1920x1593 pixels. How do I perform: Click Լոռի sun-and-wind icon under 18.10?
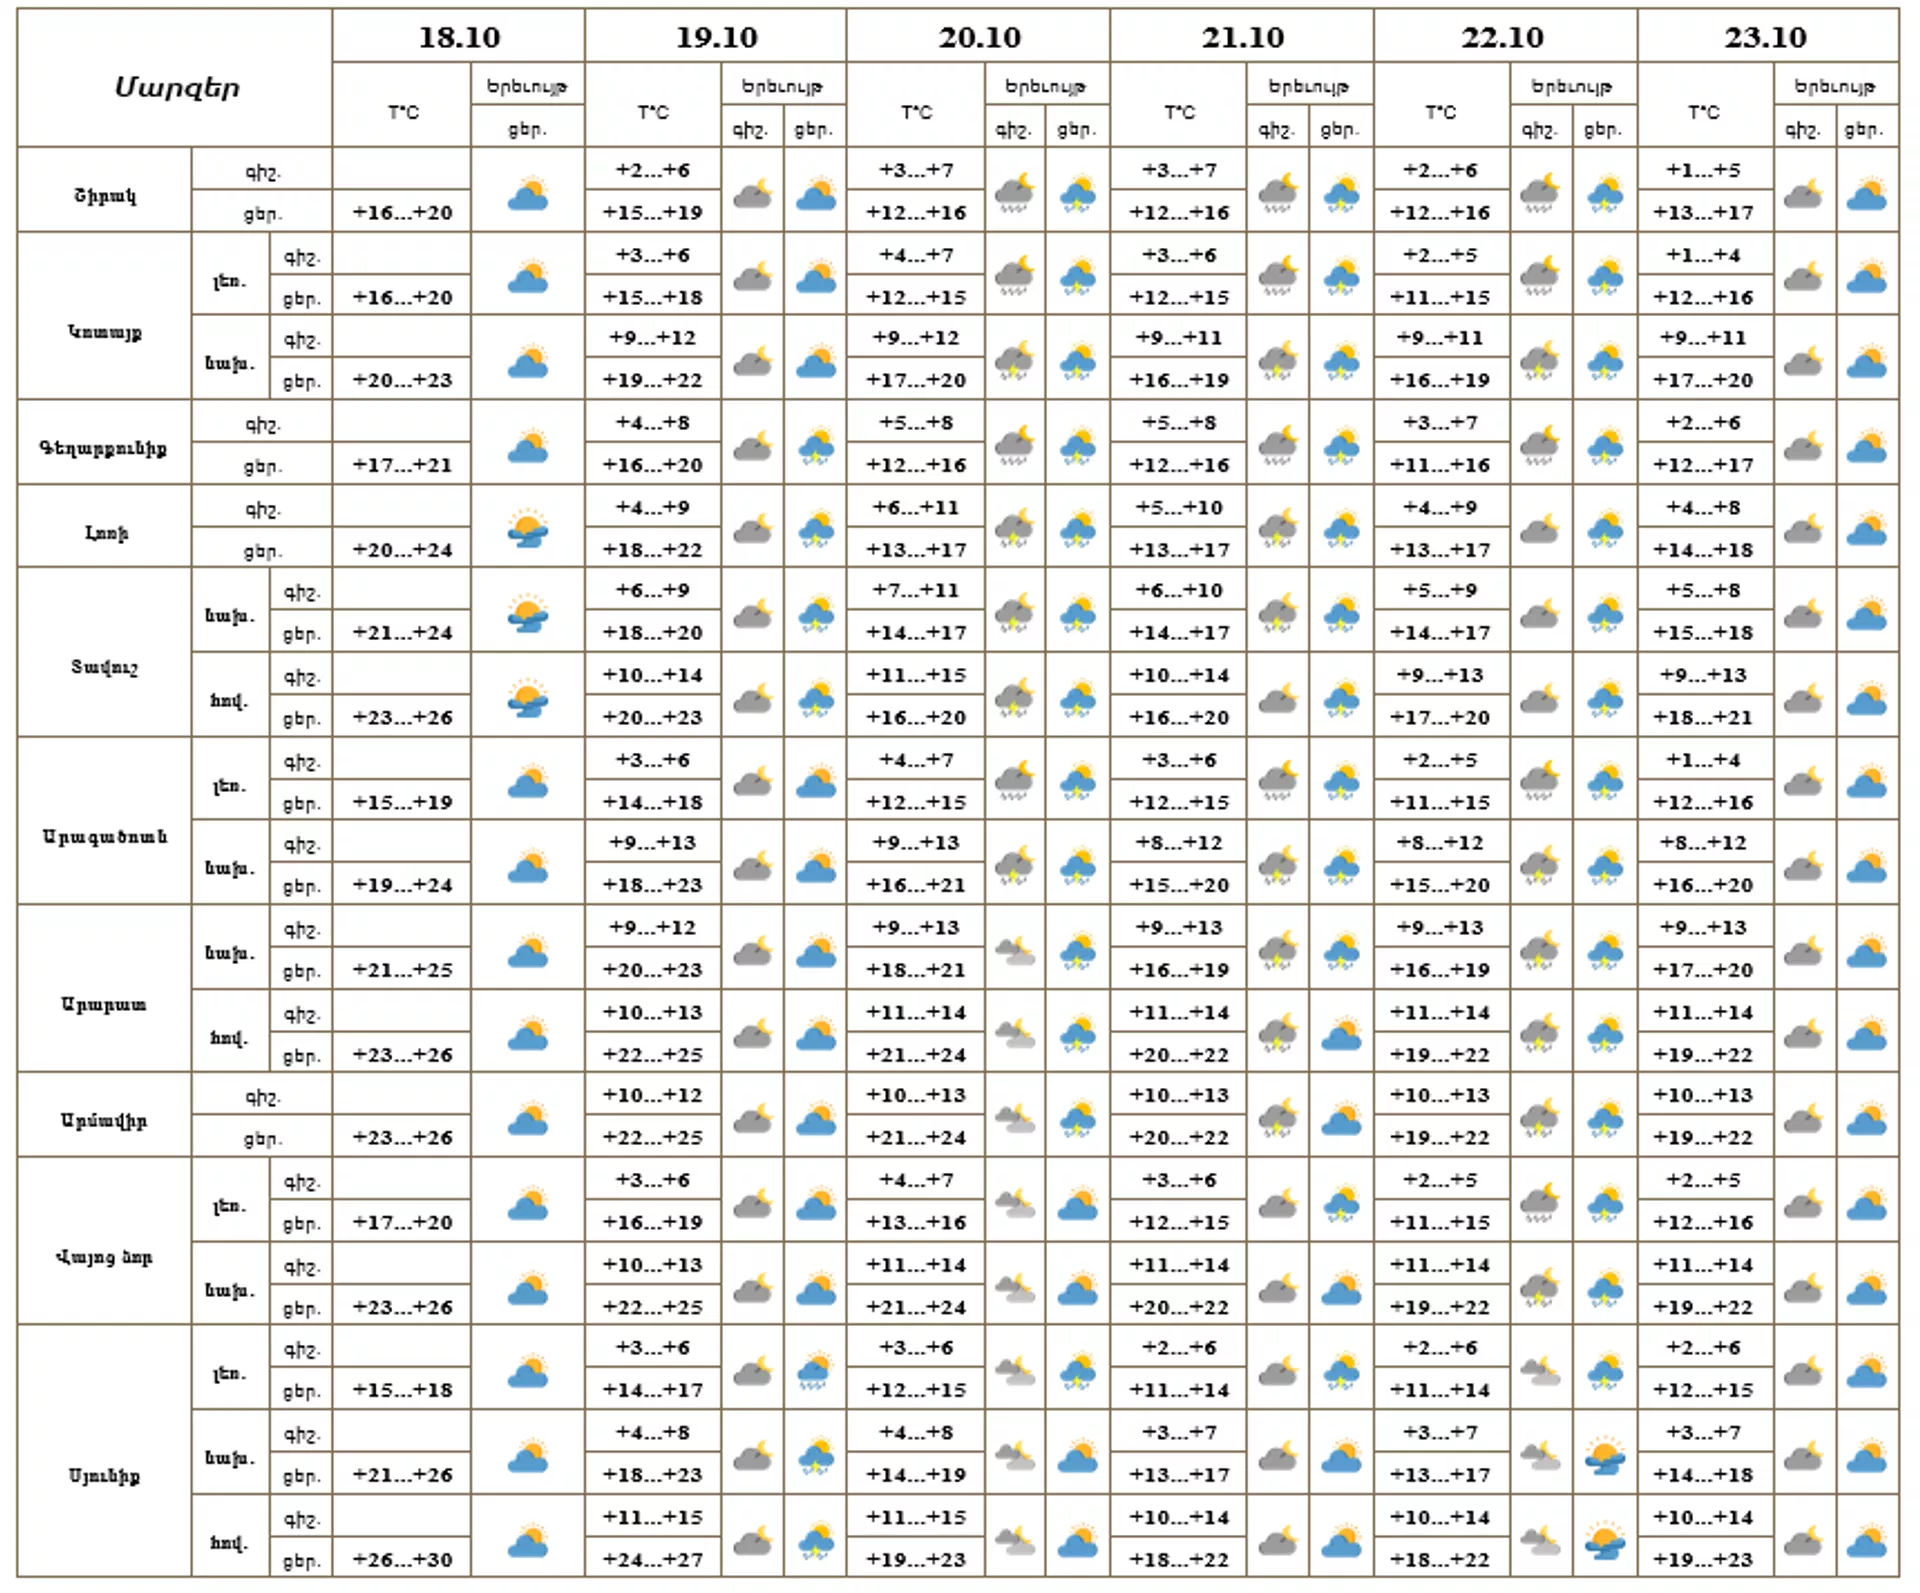point(527,528)
